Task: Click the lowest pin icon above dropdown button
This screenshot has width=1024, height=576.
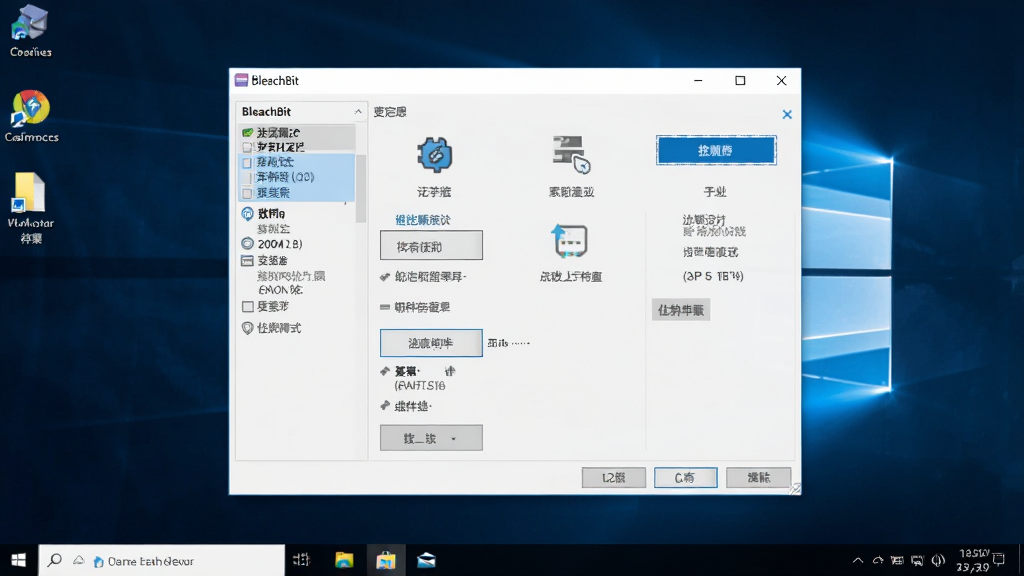Action: click(385, 406)
